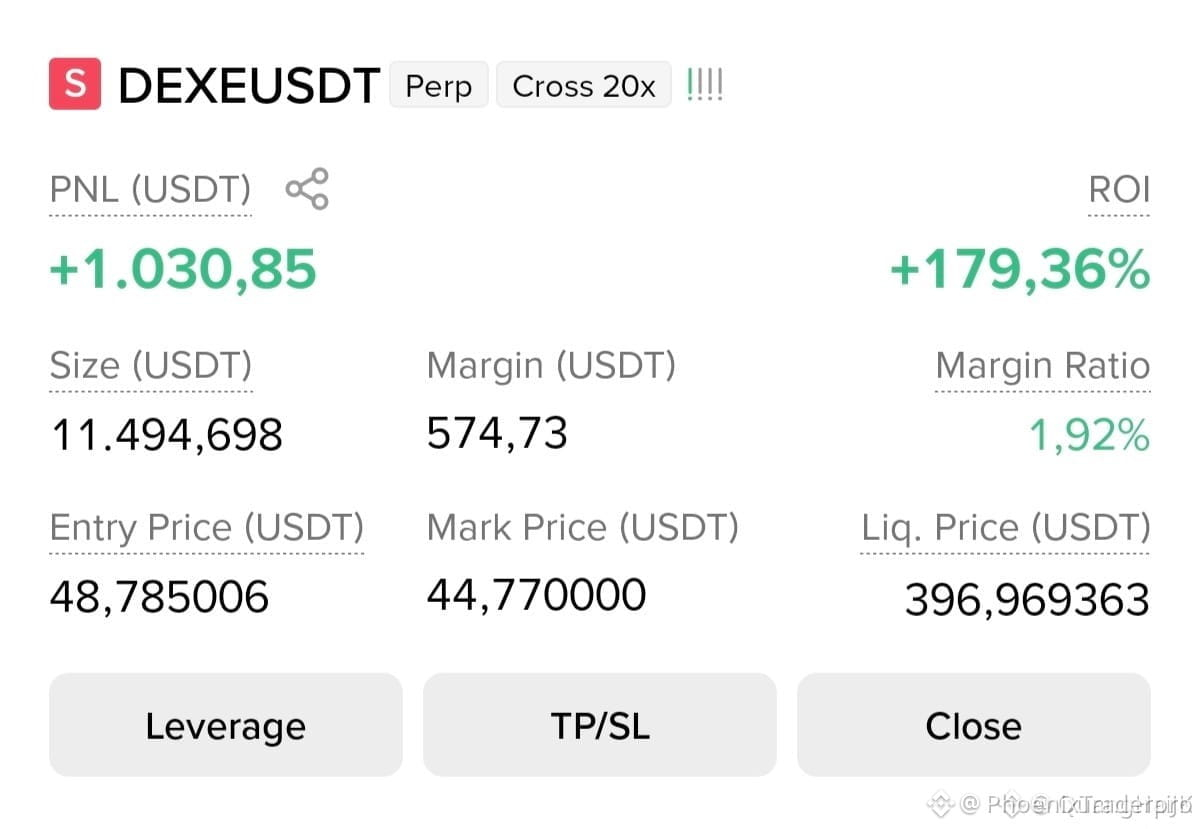
Task: Tap the underlined Liq. Price (USDT) label
Action: tap(1006, 527)
